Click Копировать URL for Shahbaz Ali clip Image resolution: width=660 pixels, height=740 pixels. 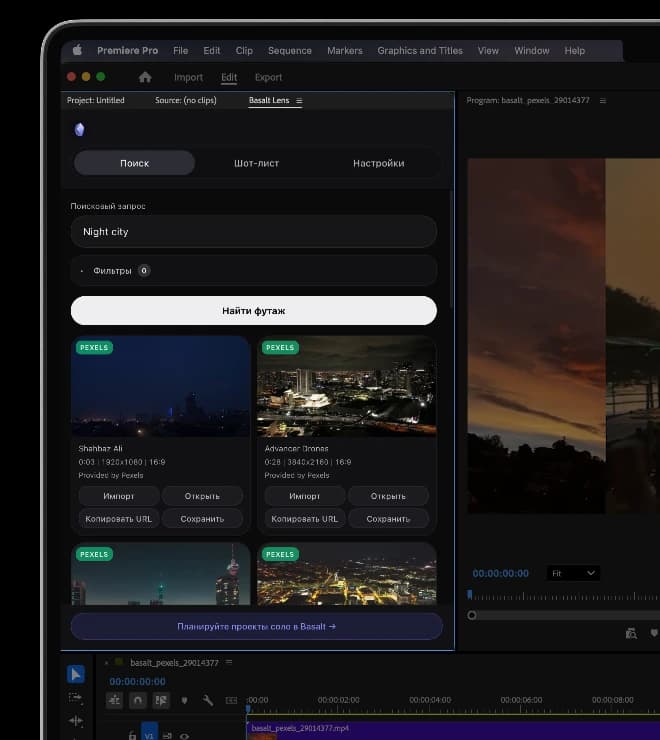(x=118, y=519)
